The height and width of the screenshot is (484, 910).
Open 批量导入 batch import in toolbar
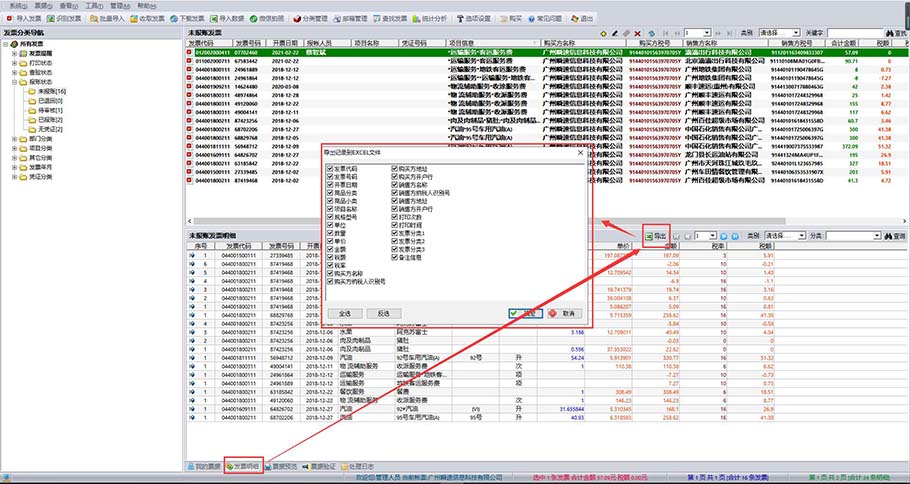coord(109,19)
